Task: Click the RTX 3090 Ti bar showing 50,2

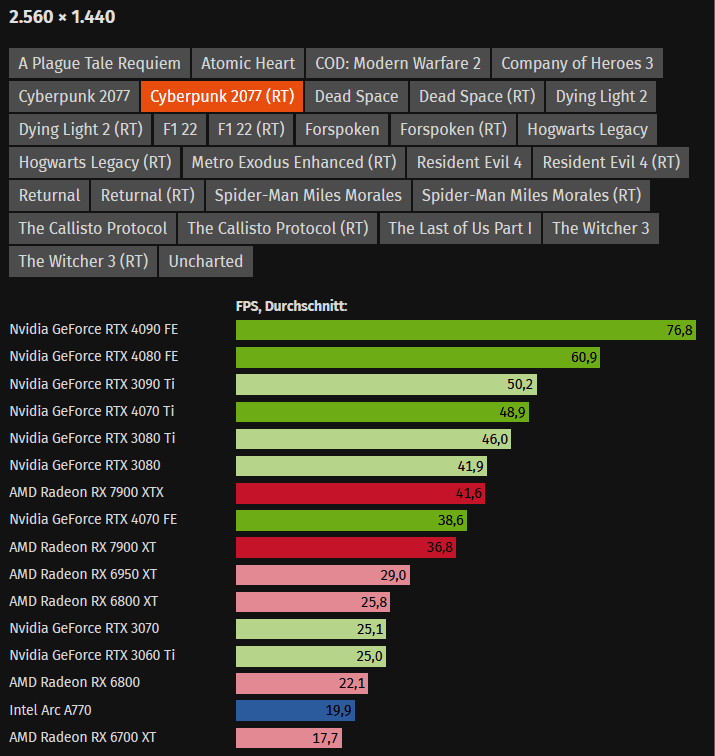Action: [386, 384]
